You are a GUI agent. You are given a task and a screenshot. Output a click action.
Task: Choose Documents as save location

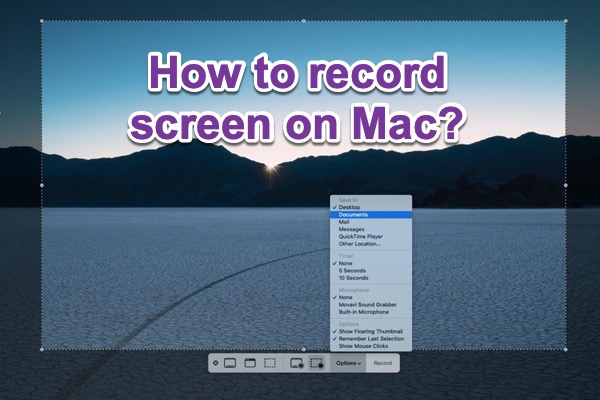(x=355, y=214)
